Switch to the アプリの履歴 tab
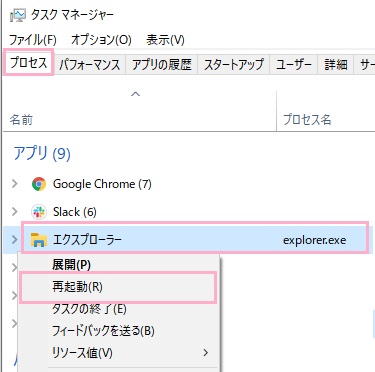375x372 pixels. [162, 64]
